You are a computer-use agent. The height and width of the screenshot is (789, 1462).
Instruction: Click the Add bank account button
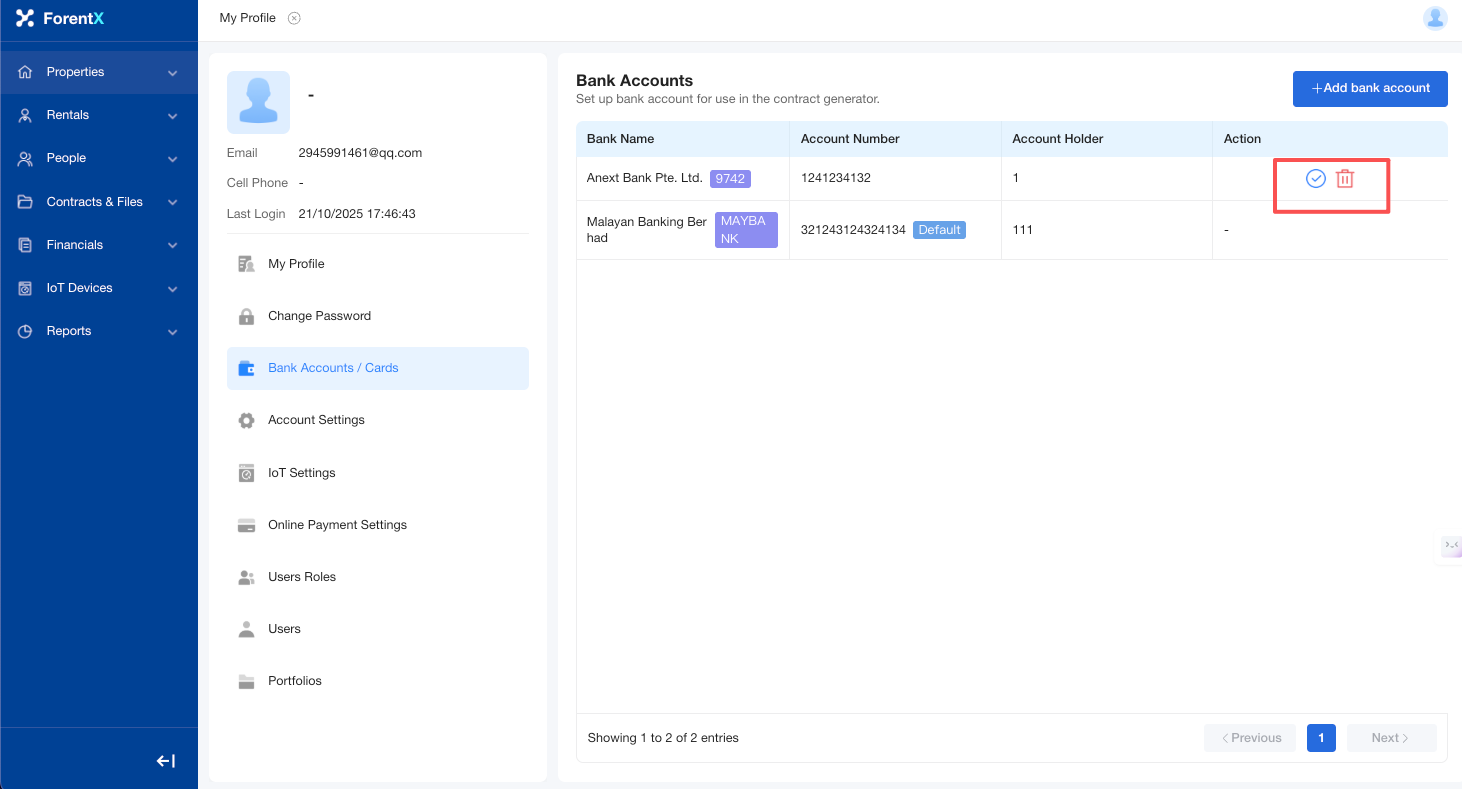pos(1370,88)
